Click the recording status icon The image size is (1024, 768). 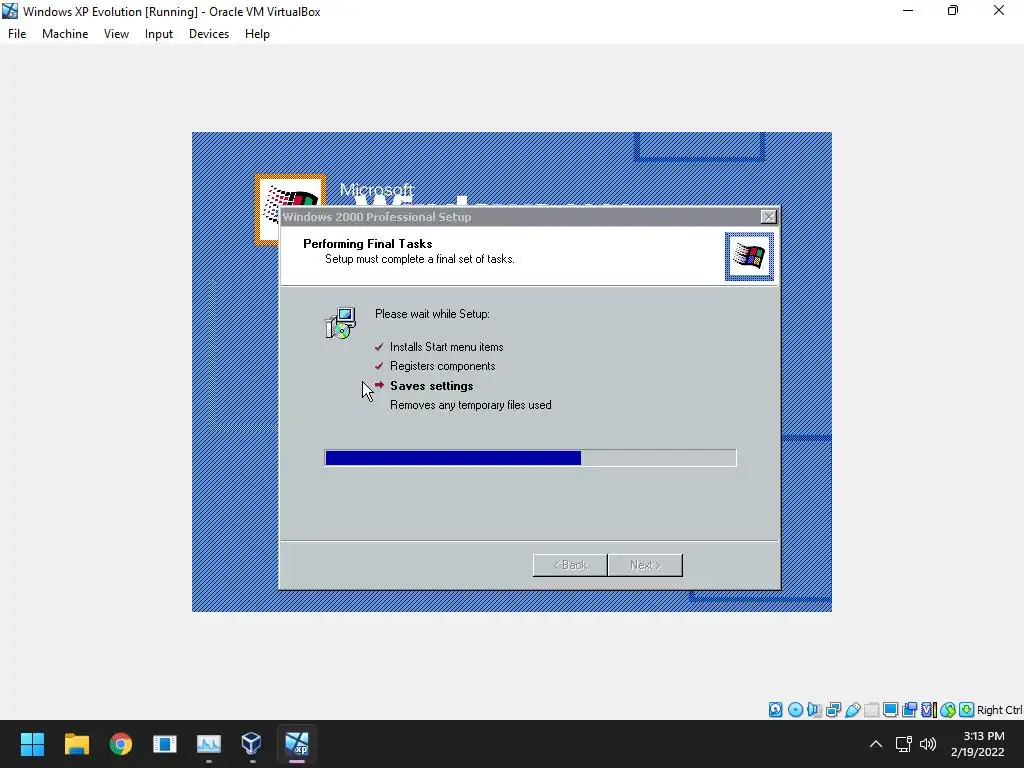(909, 710)
